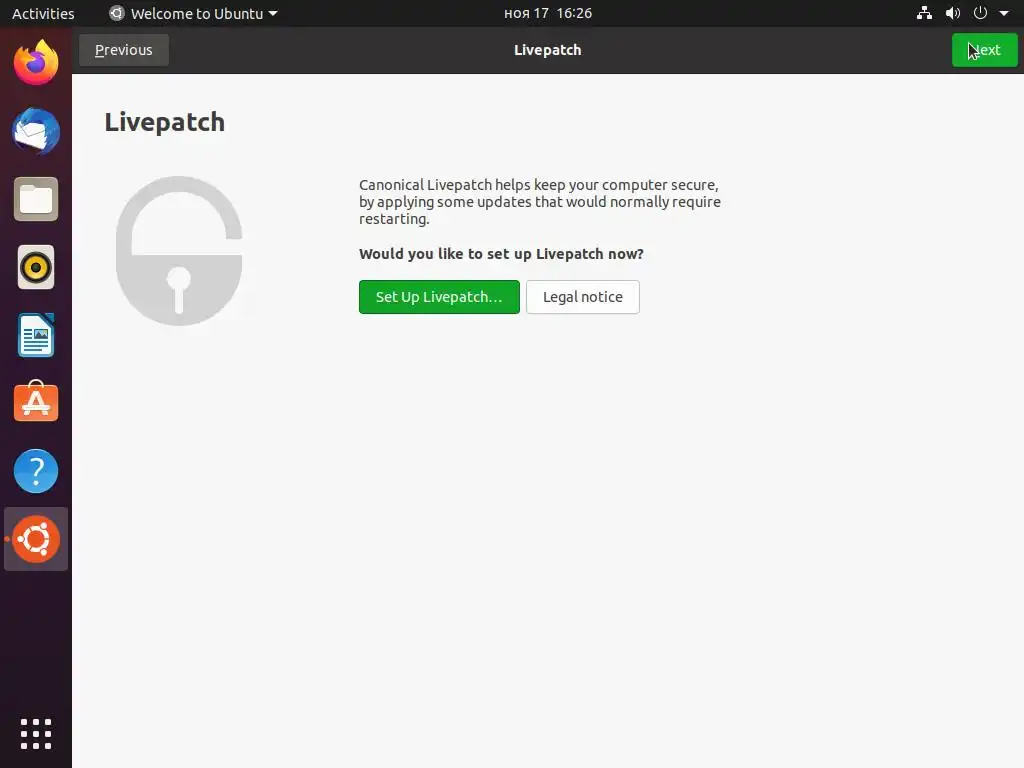
Task: Open the Files manager dock icon
Action: point(36,199)
